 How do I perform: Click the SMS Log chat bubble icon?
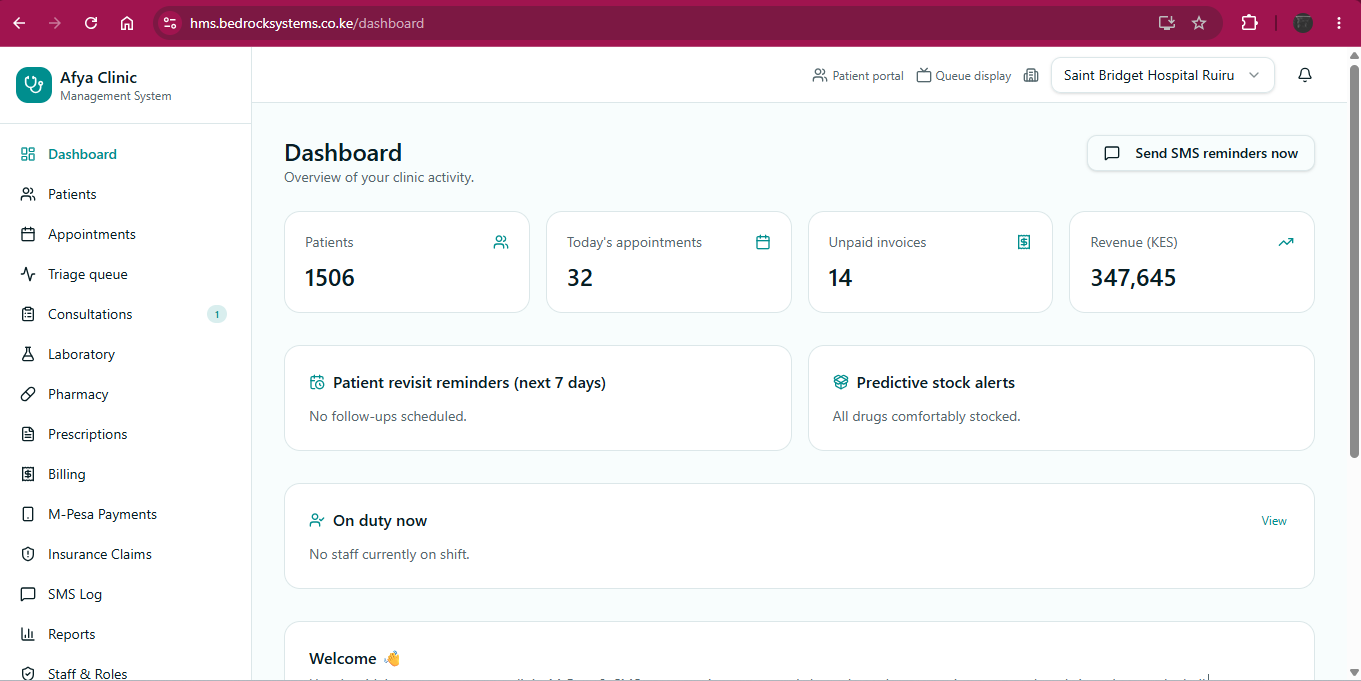(28, 594)
